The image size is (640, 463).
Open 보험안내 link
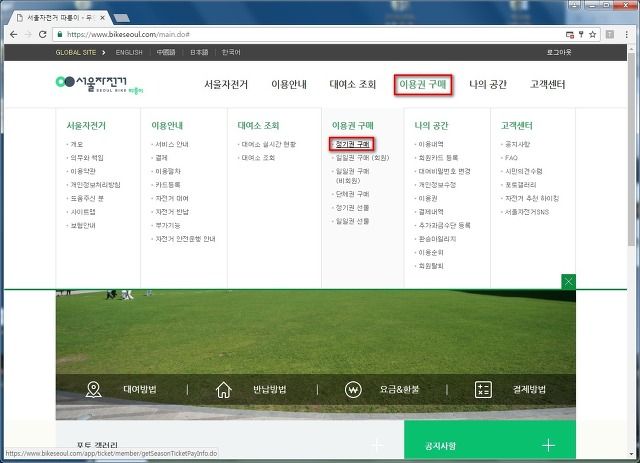[83, 225]
